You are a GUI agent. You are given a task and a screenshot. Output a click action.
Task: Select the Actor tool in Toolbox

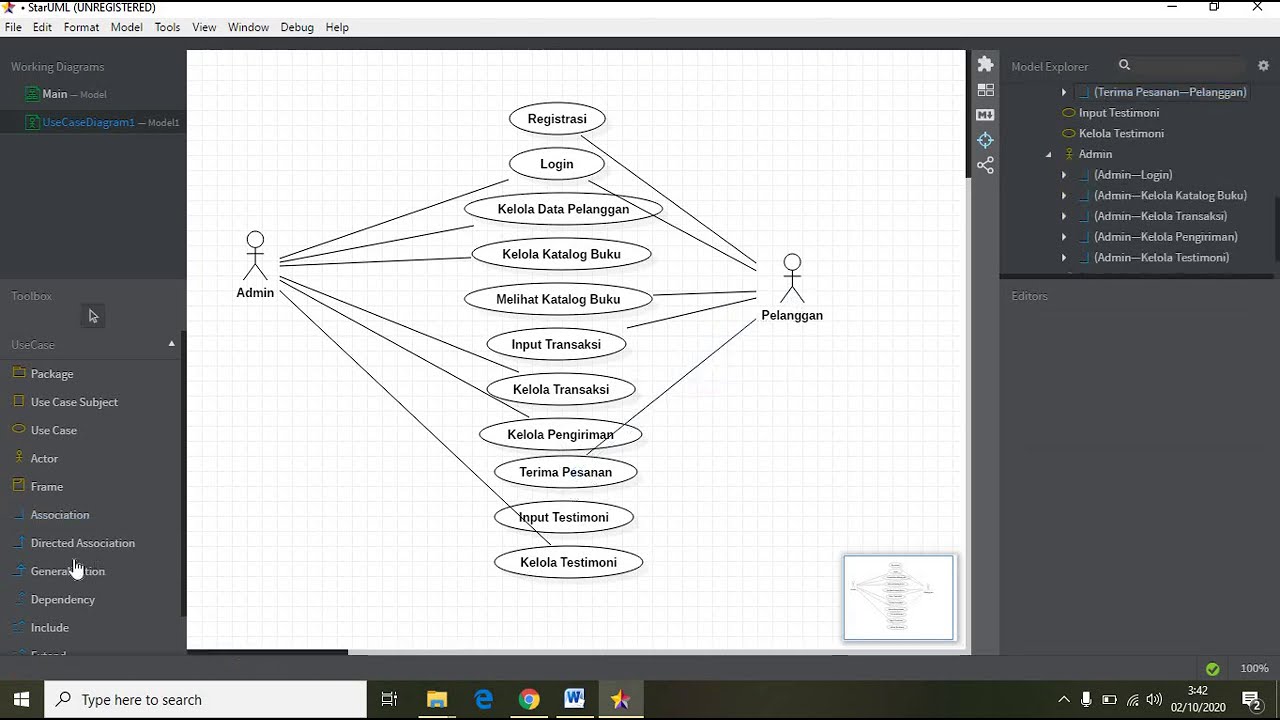click(44, 458)
